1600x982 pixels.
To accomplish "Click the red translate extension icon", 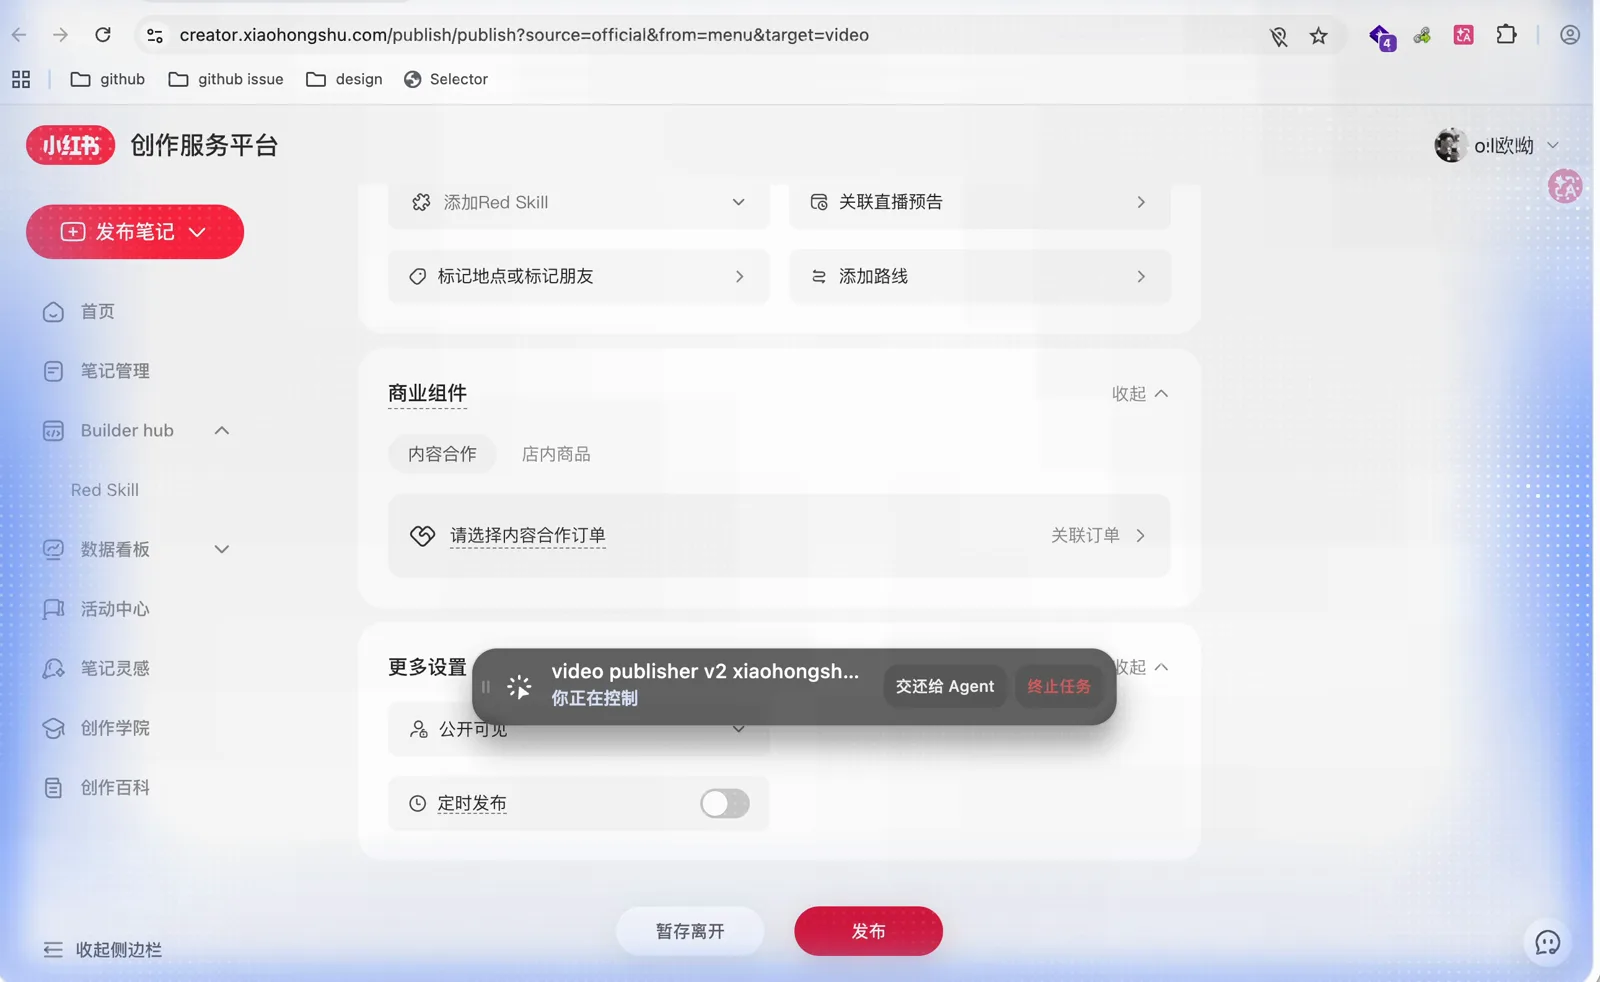I will 1464,35.
